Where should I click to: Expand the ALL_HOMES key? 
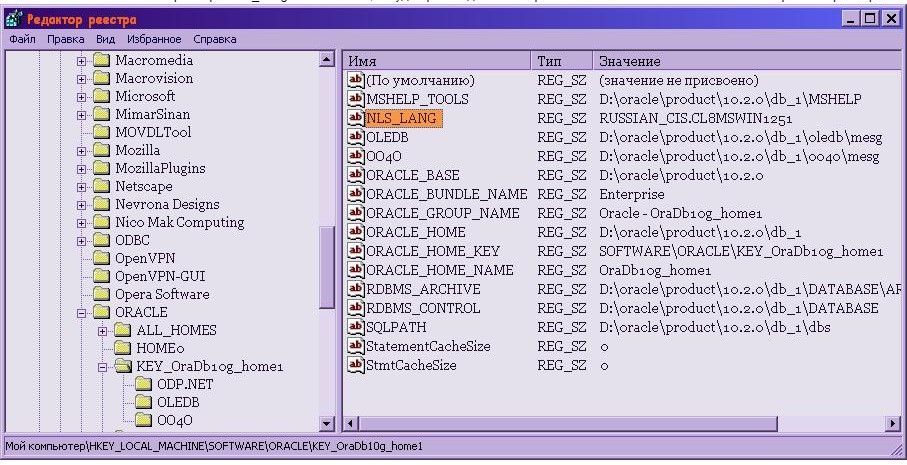tap(104, 331)
